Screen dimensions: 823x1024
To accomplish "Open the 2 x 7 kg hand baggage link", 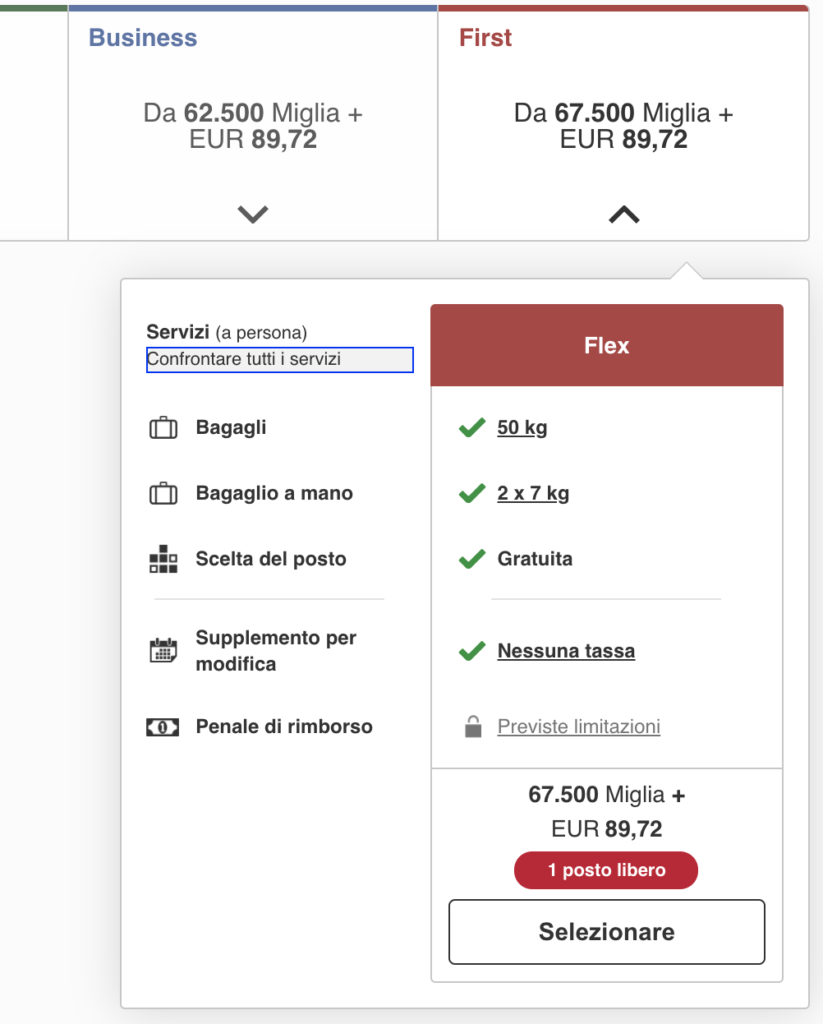I will click(x=533, y=494).
